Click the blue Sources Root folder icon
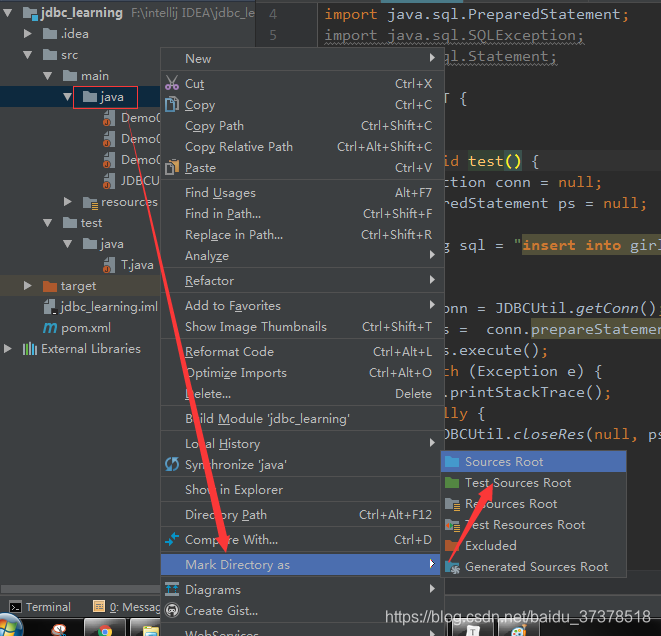 [452, 462]
